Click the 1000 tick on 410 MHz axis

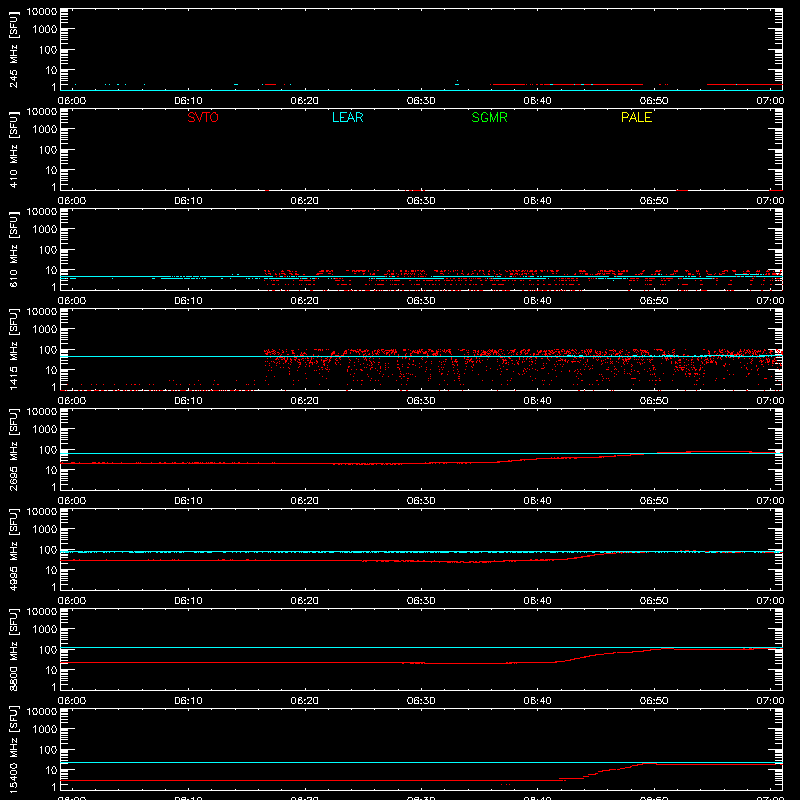click(x=45, y=130)
